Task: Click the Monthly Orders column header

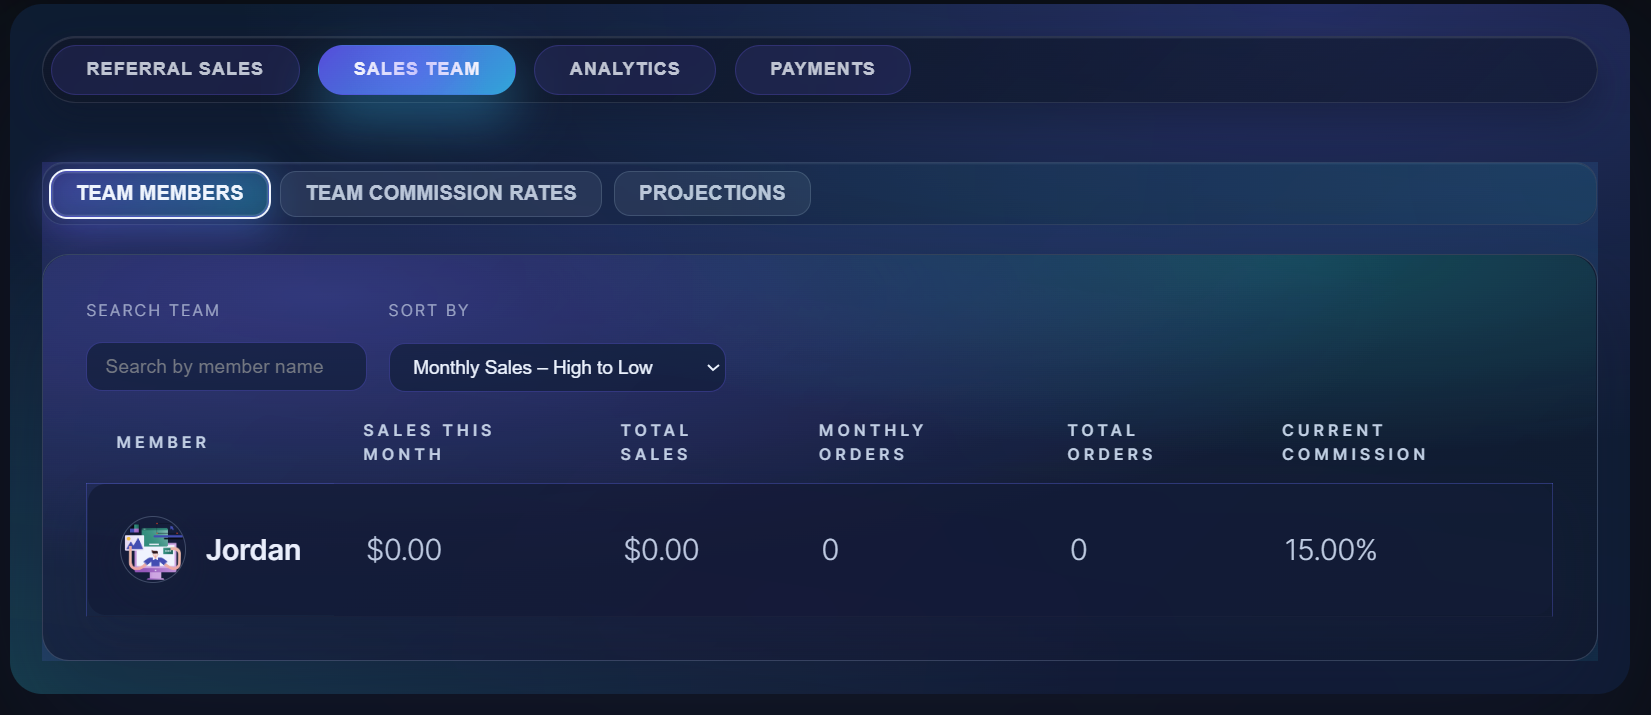Action: [871, 441]
